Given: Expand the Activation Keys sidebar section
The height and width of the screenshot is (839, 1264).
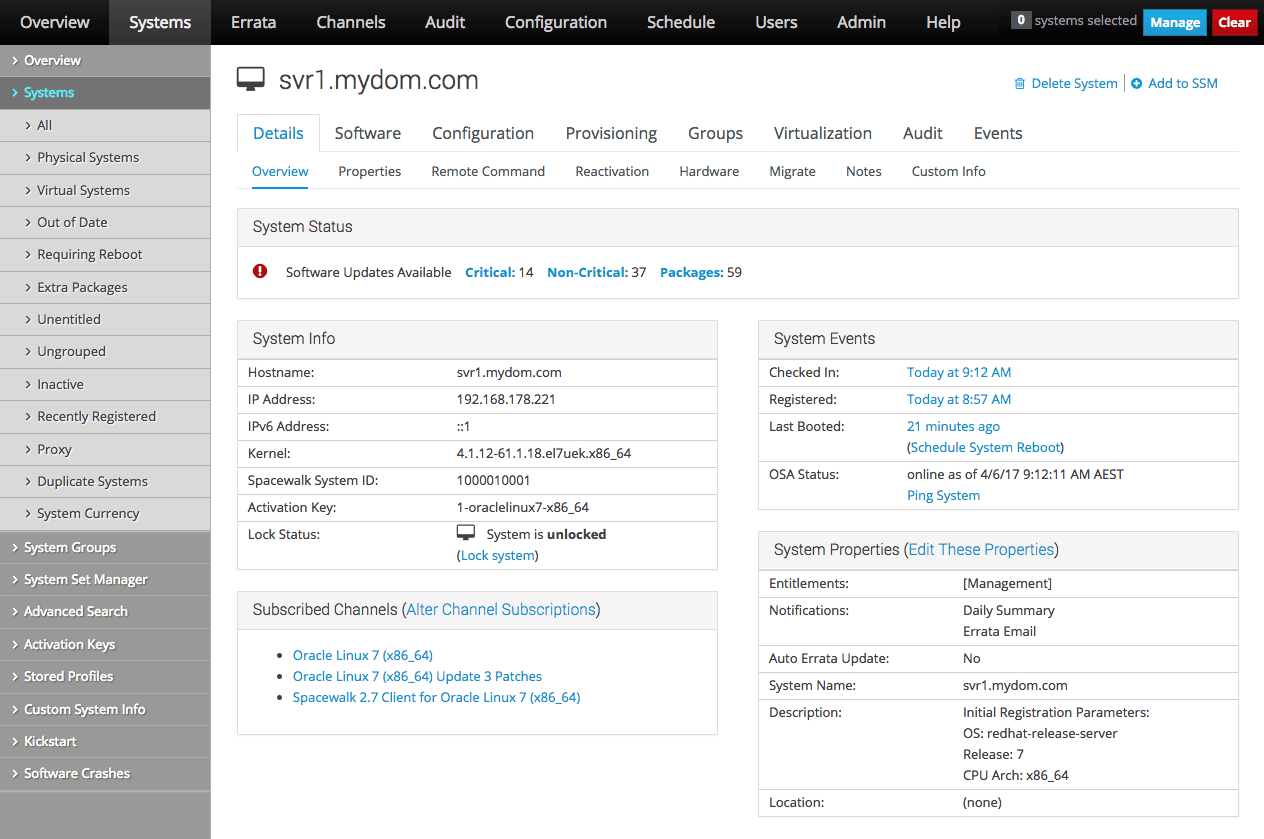Looking at the screenshot, I should click(105, 644).
